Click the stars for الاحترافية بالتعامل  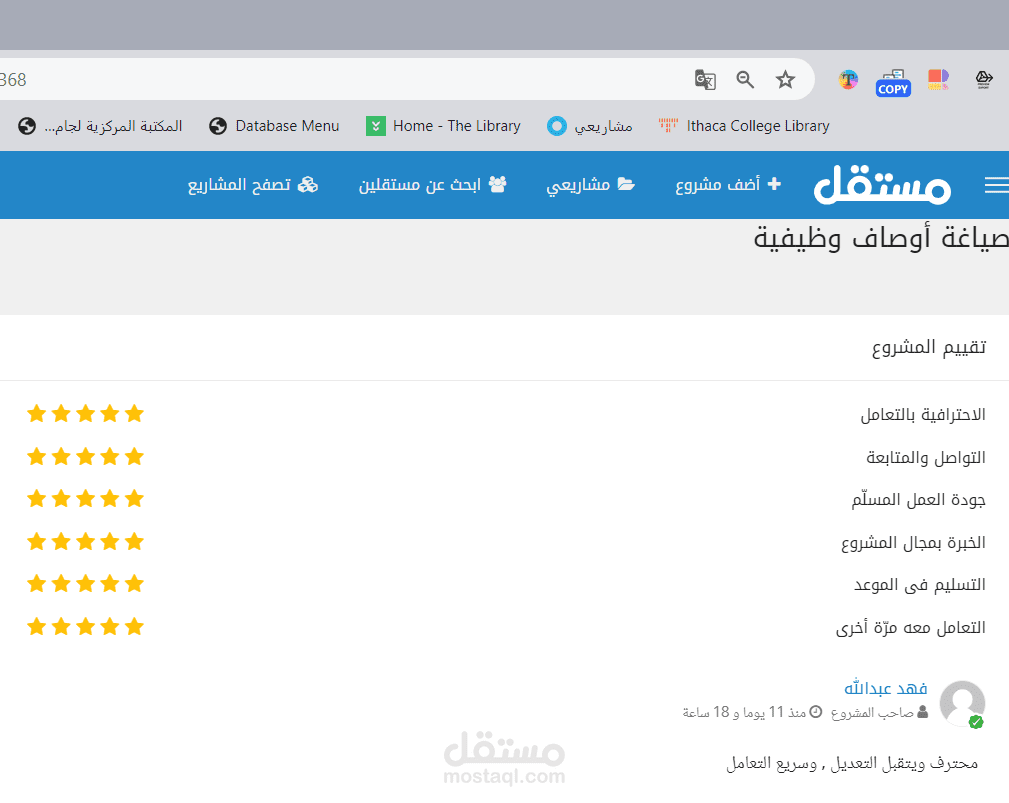[x=86, y=413]
